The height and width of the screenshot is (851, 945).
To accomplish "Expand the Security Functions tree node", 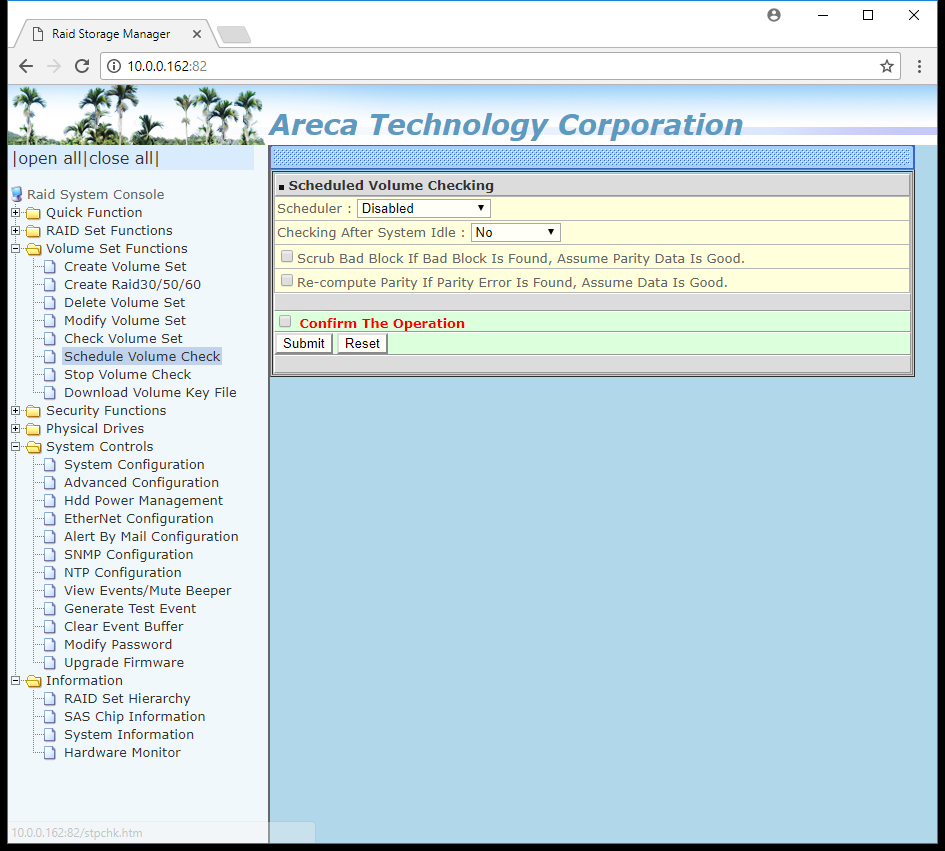I will (x=16, y=411).
